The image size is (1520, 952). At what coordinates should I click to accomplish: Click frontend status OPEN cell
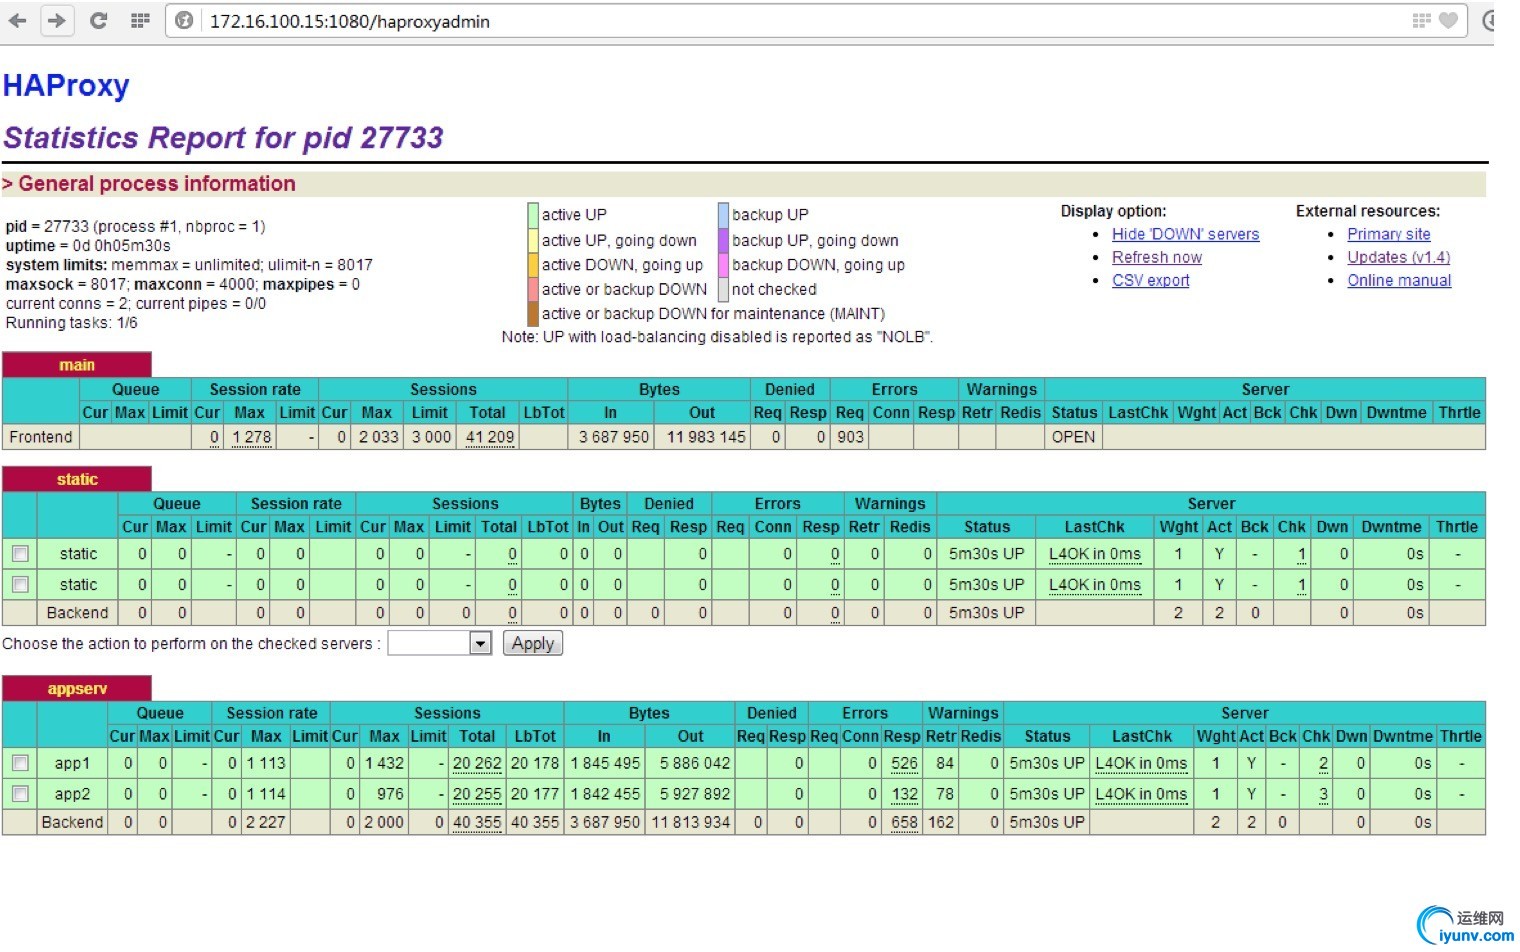(x=1074, y=437)
